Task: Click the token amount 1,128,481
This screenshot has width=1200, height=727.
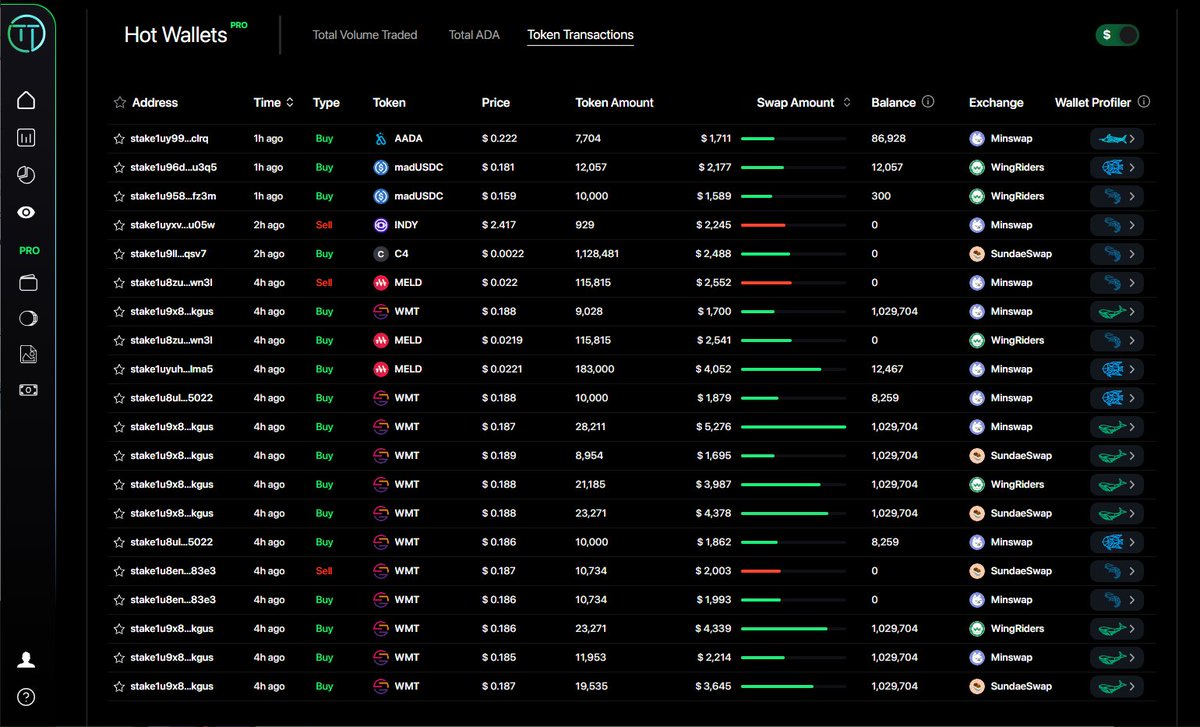Action: coord(598,254)
